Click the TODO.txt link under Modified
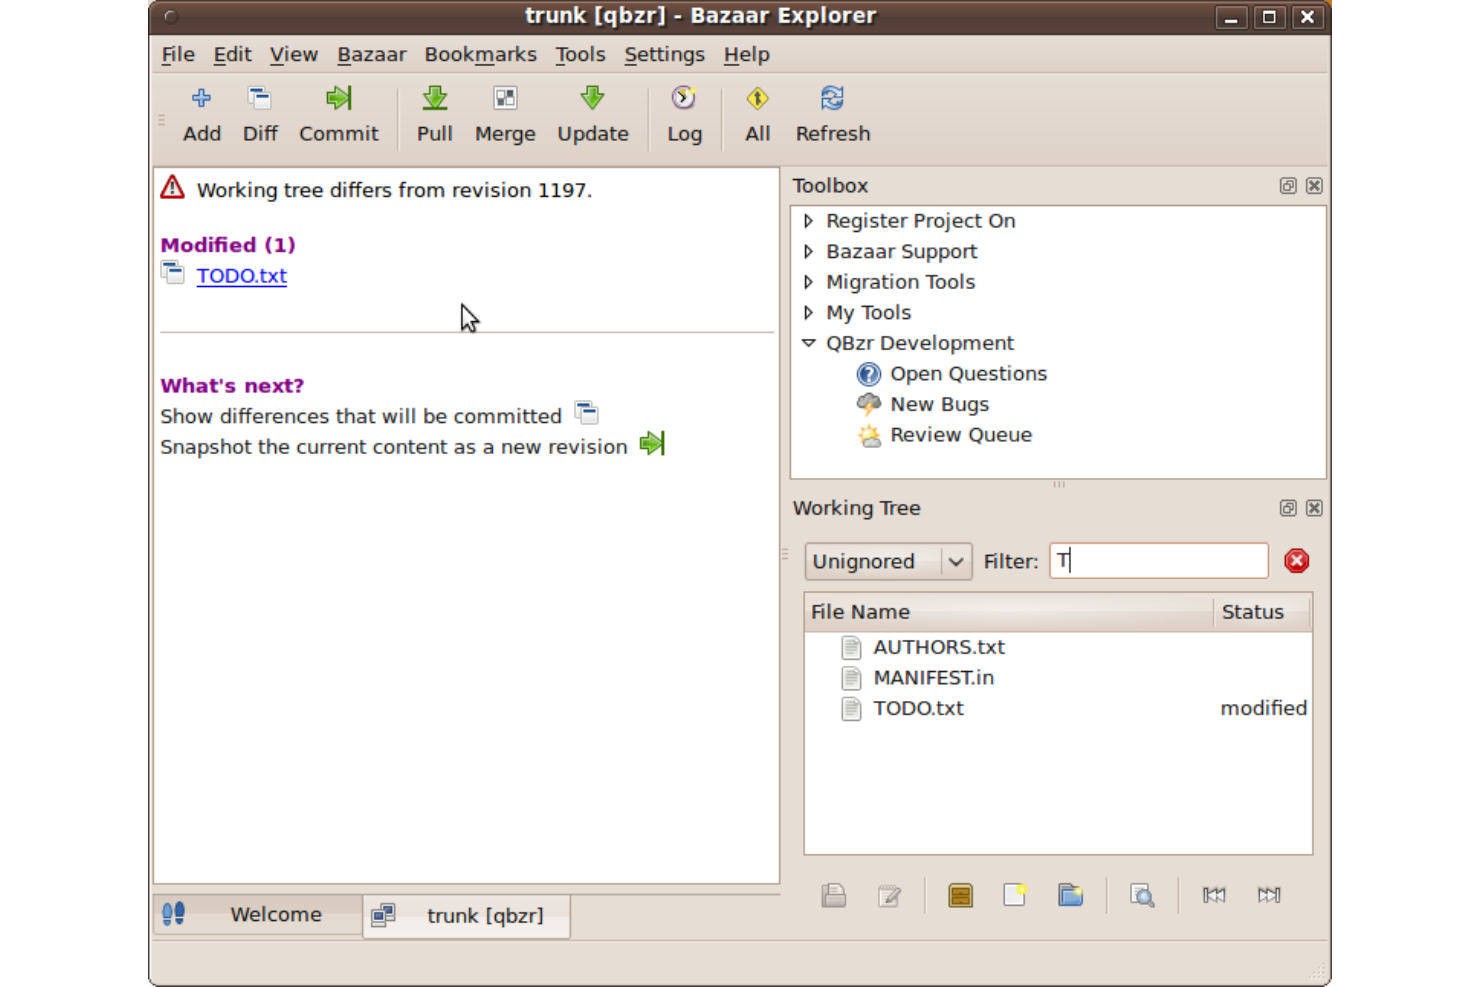The height and width of the screenshot is (987, 1480). coord(241,275)
